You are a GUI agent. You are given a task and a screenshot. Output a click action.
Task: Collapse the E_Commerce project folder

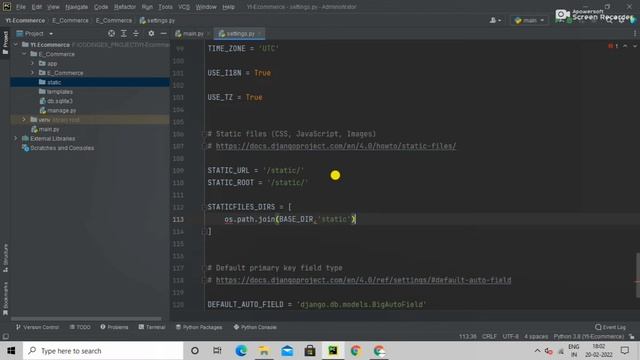pyautogui.click(x=24, y=54)
